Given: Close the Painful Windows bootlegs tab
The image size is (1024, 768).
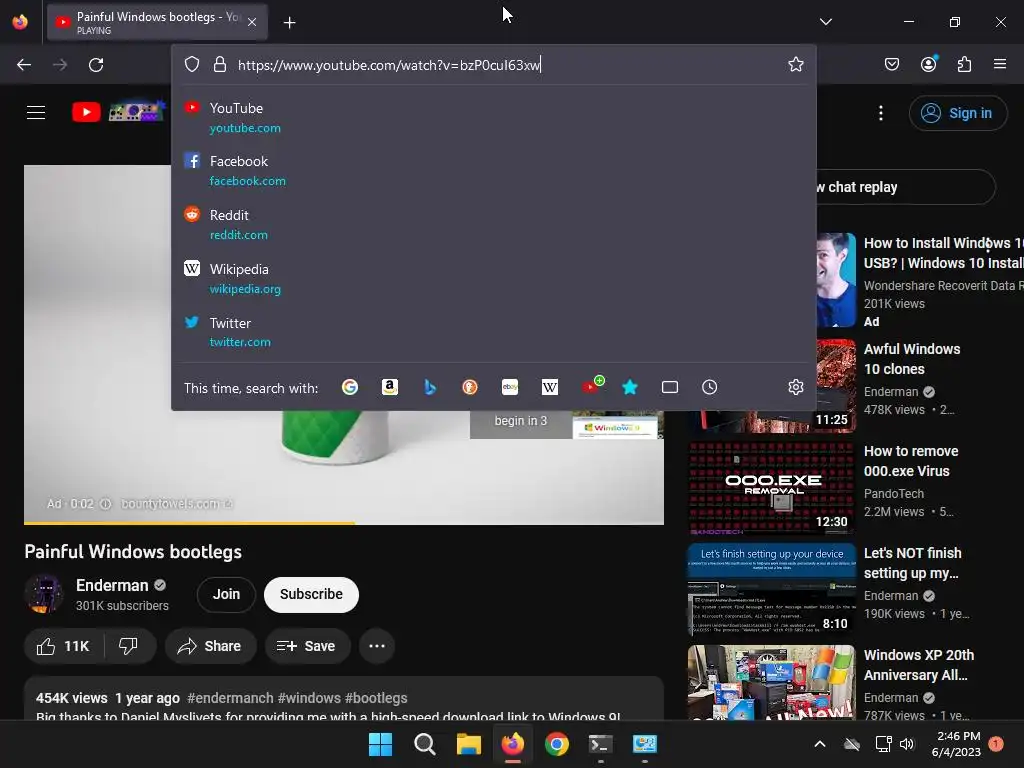Looking at the screenshot, I should point(252,22).
